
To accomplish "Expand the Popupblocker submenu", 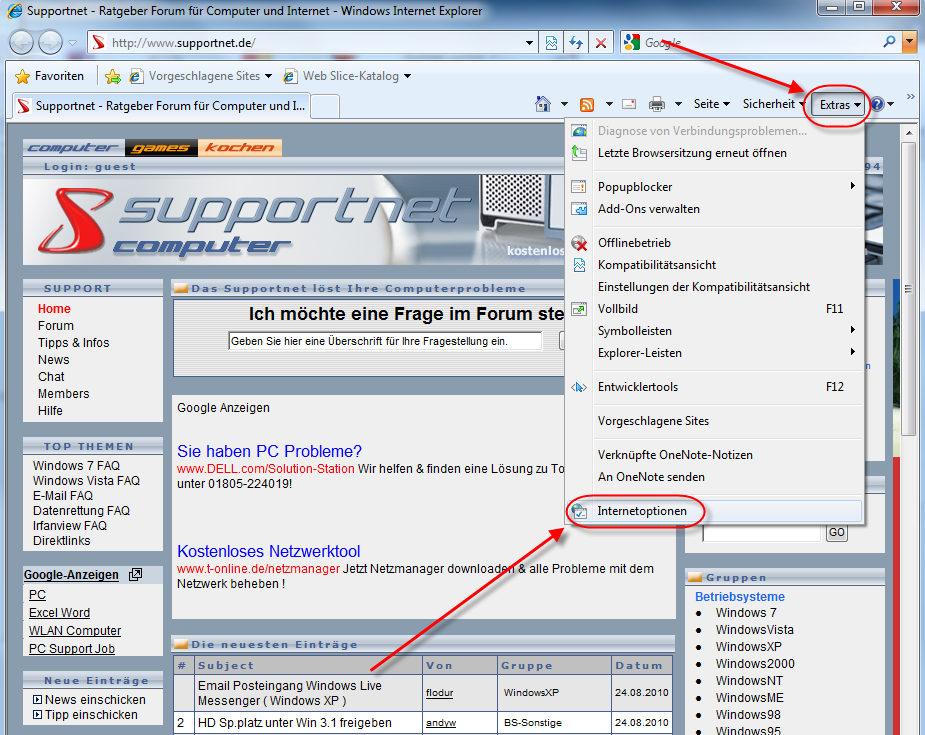I will pos(852,186).
